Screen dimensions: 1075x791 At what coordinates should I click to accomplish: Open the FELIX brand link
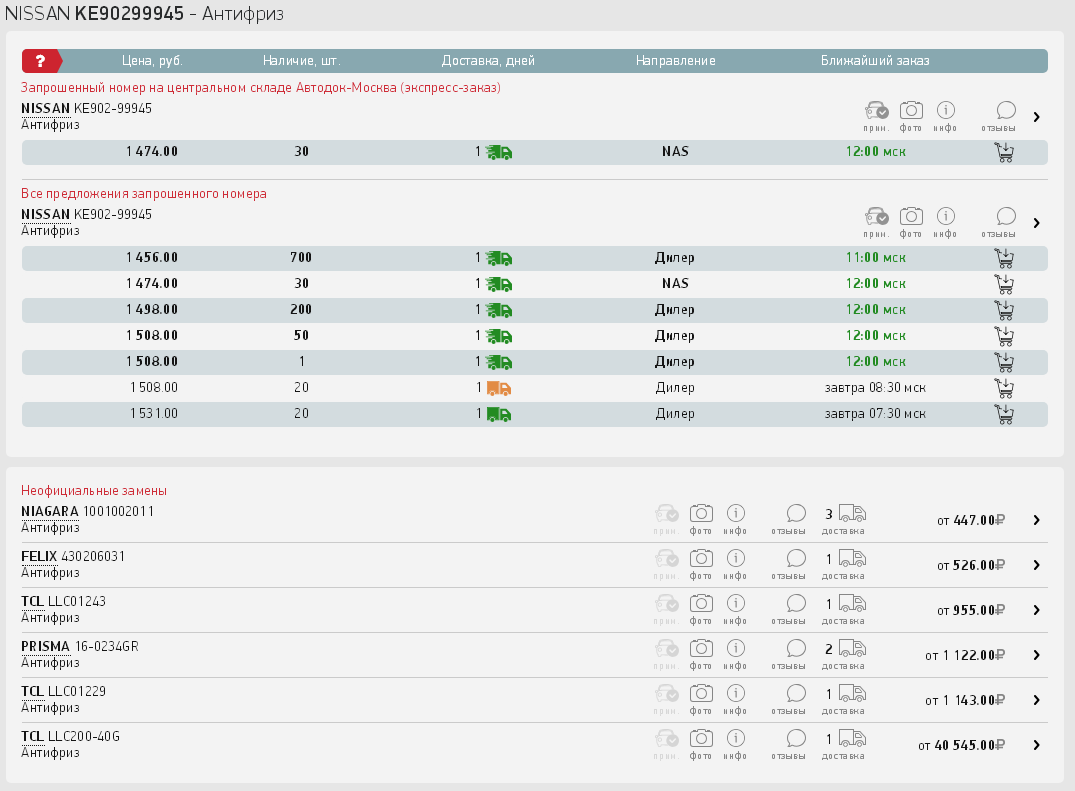39,557
